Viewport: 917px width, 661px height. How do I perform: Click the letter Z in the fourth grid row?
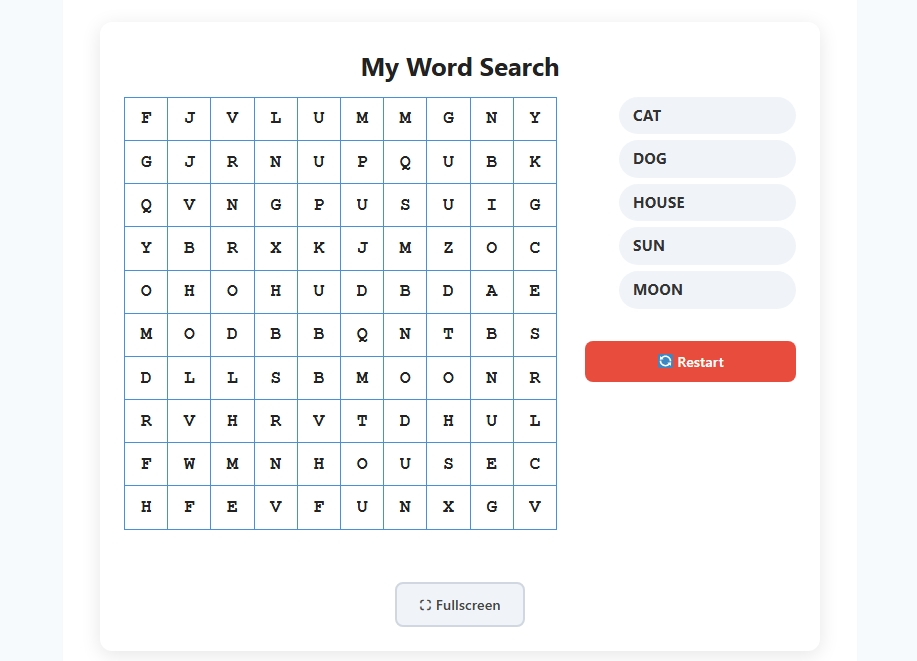[448, 248]
